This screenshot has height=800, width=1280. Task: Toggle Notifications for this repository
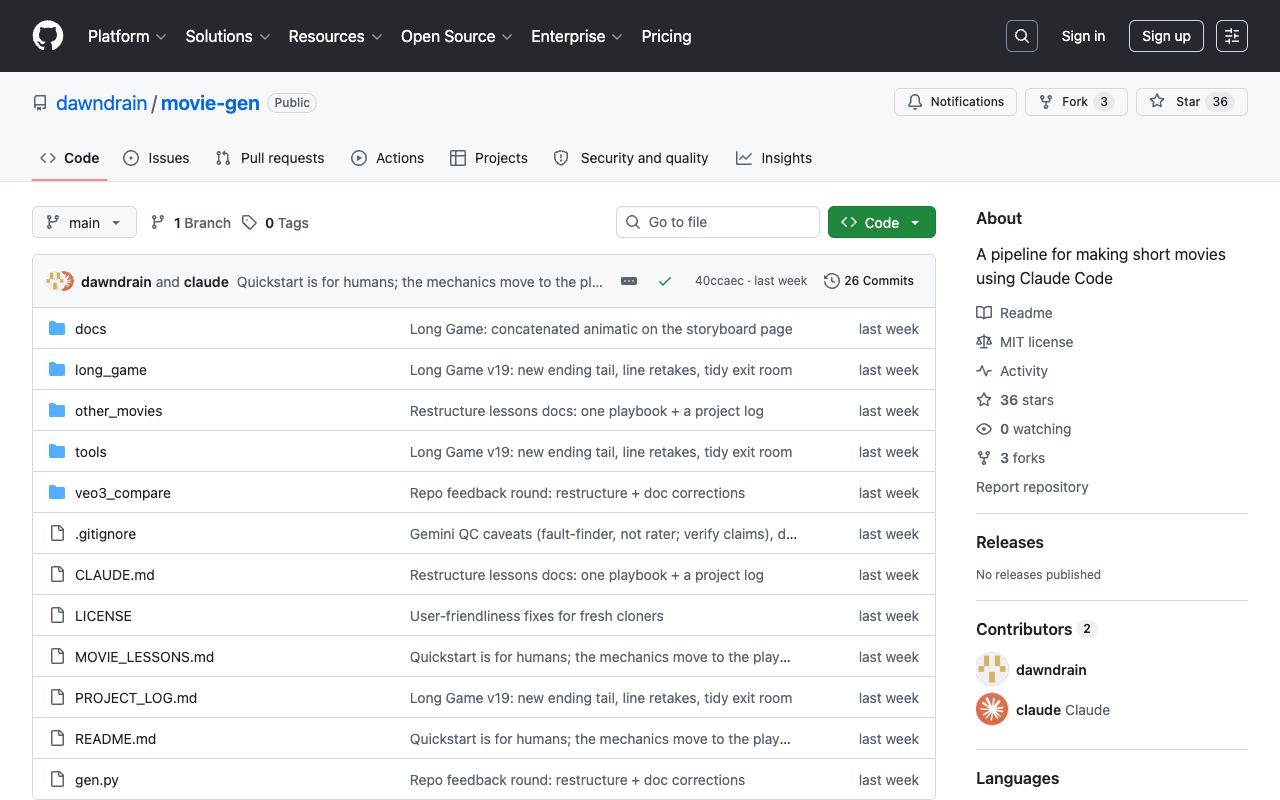pyautogui.click(x=956, y=102)
